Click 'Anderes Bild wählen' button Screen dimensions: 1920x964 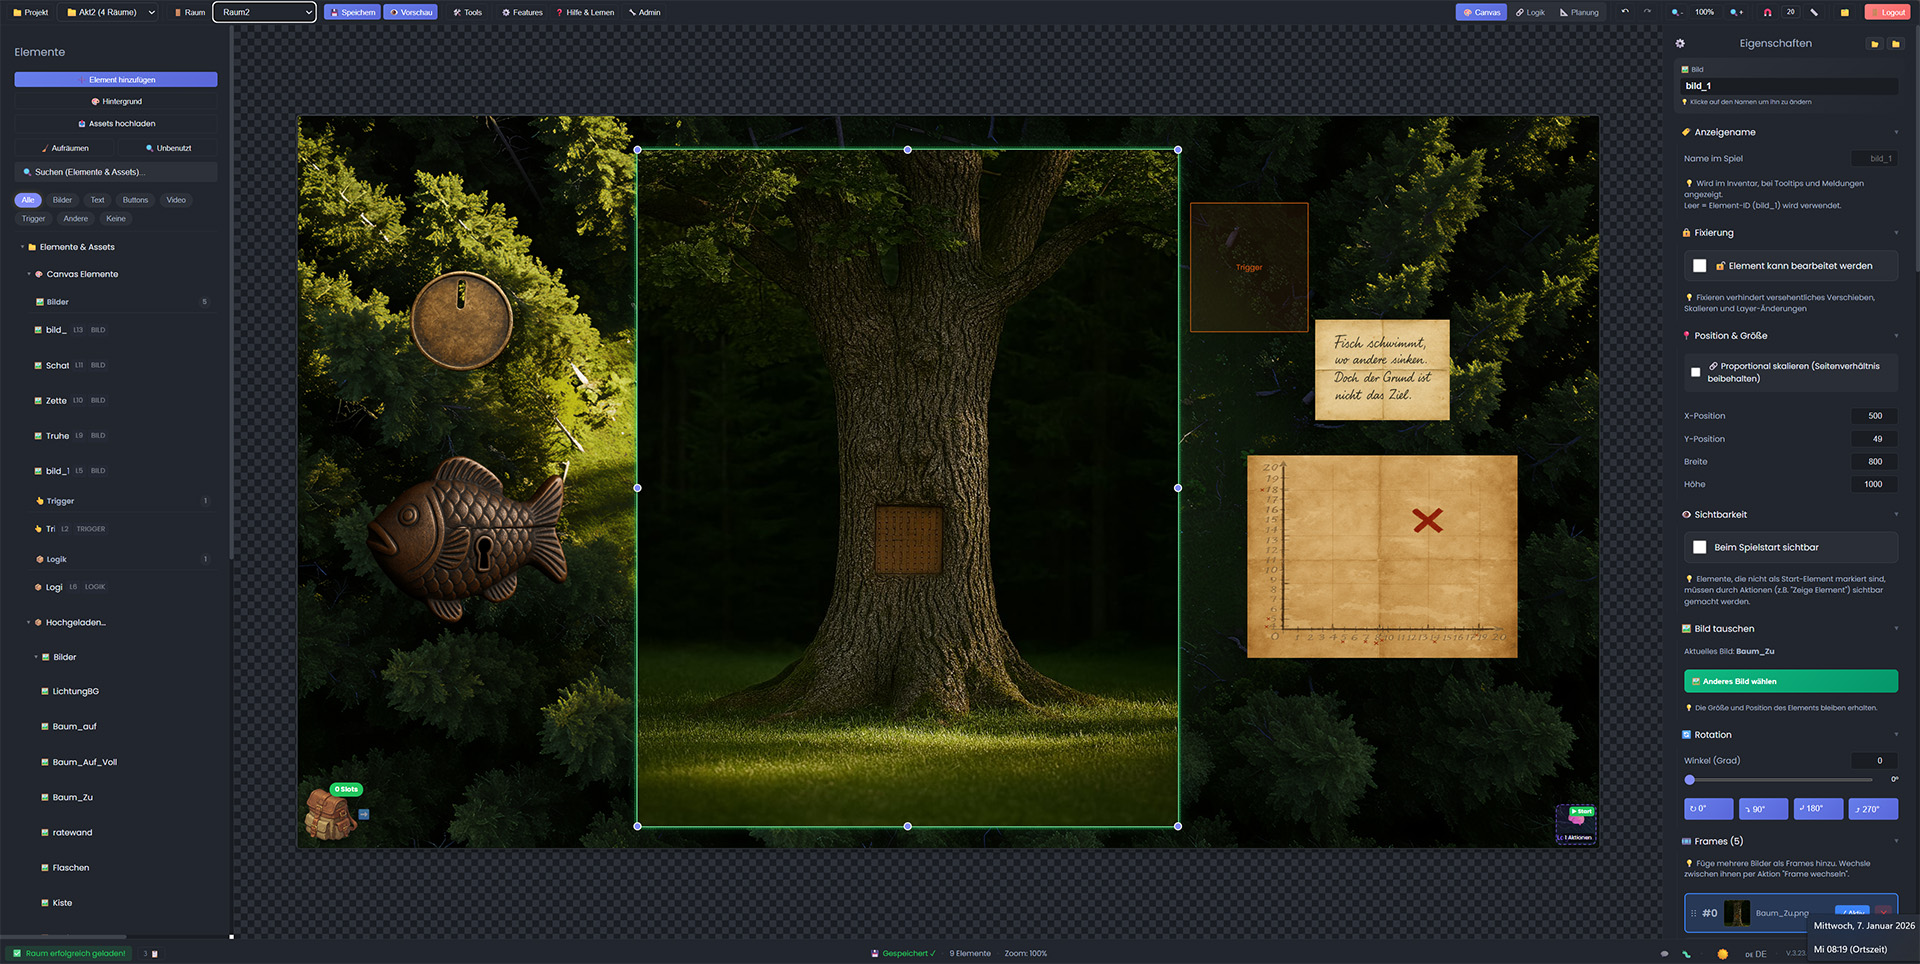[1791, 681]
